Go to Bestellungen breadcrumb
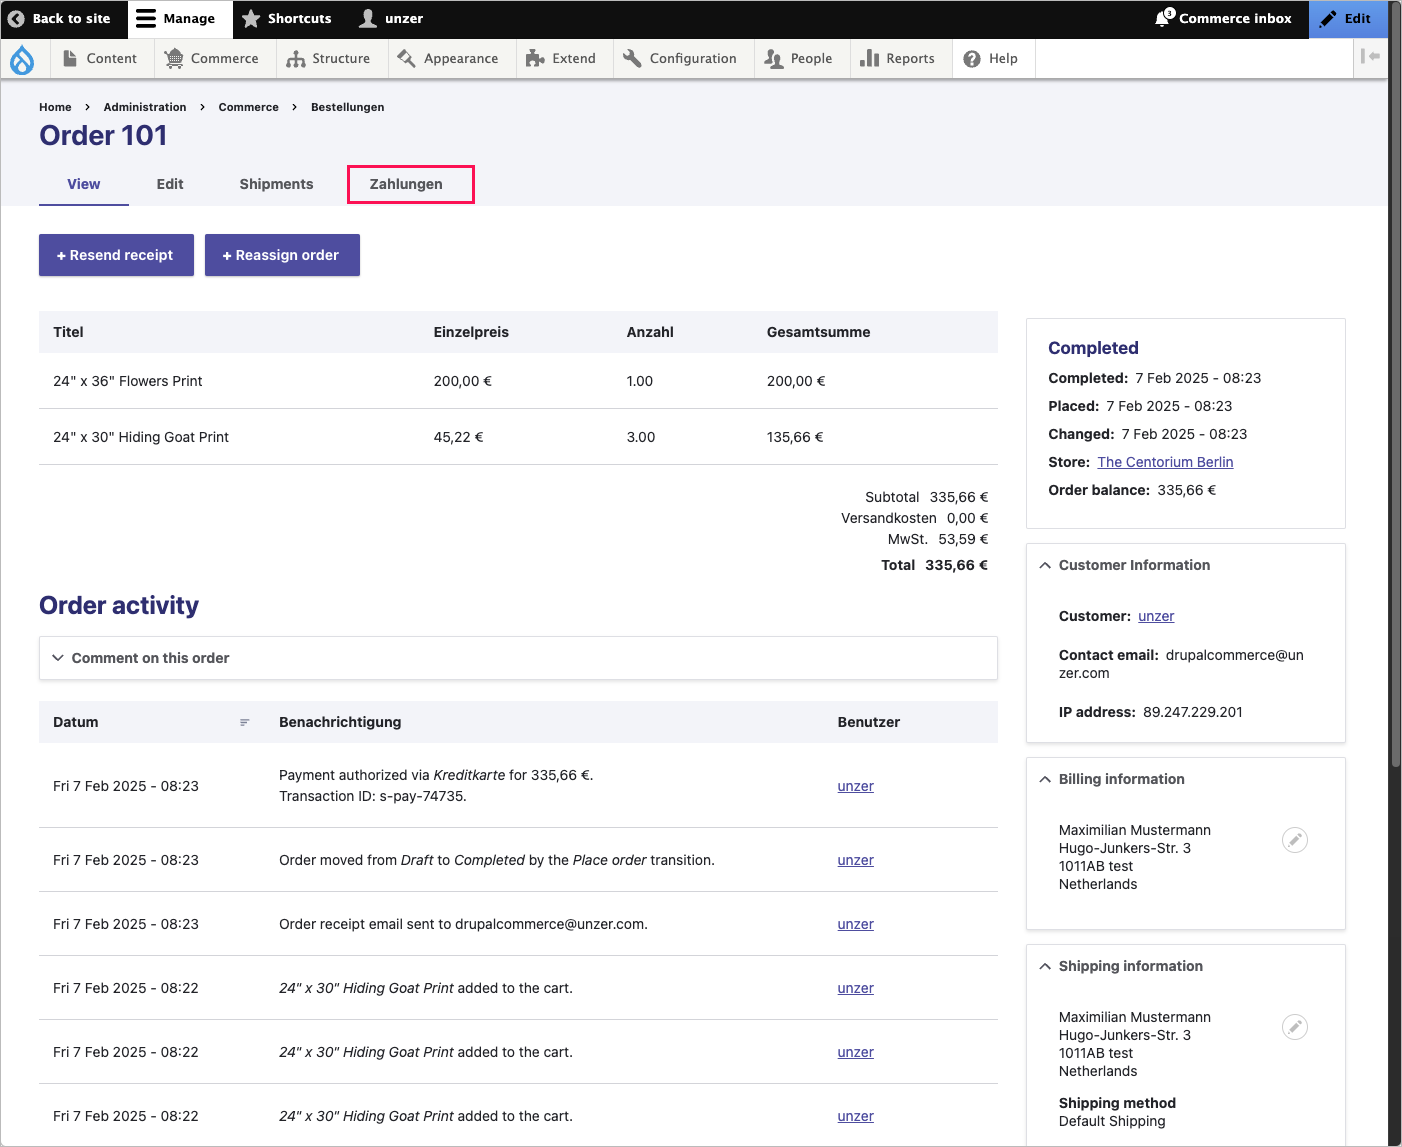The height and width of the screenshot is (1147, 1402). (x=348, y=107)
